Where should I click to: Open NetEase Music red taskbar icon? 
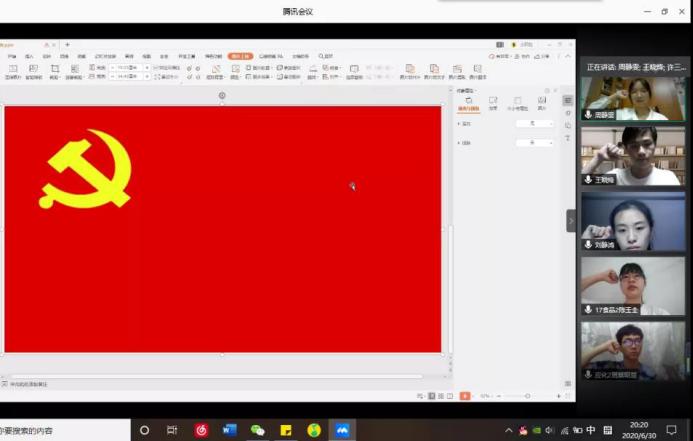point(201,430)
